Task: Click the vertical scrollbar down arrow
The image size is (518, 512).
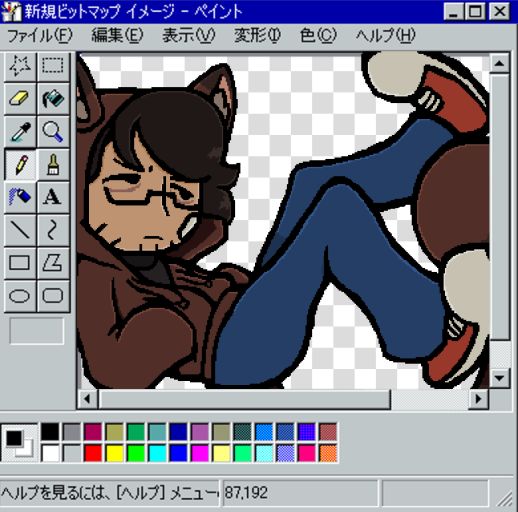Action: pos(499,378)
